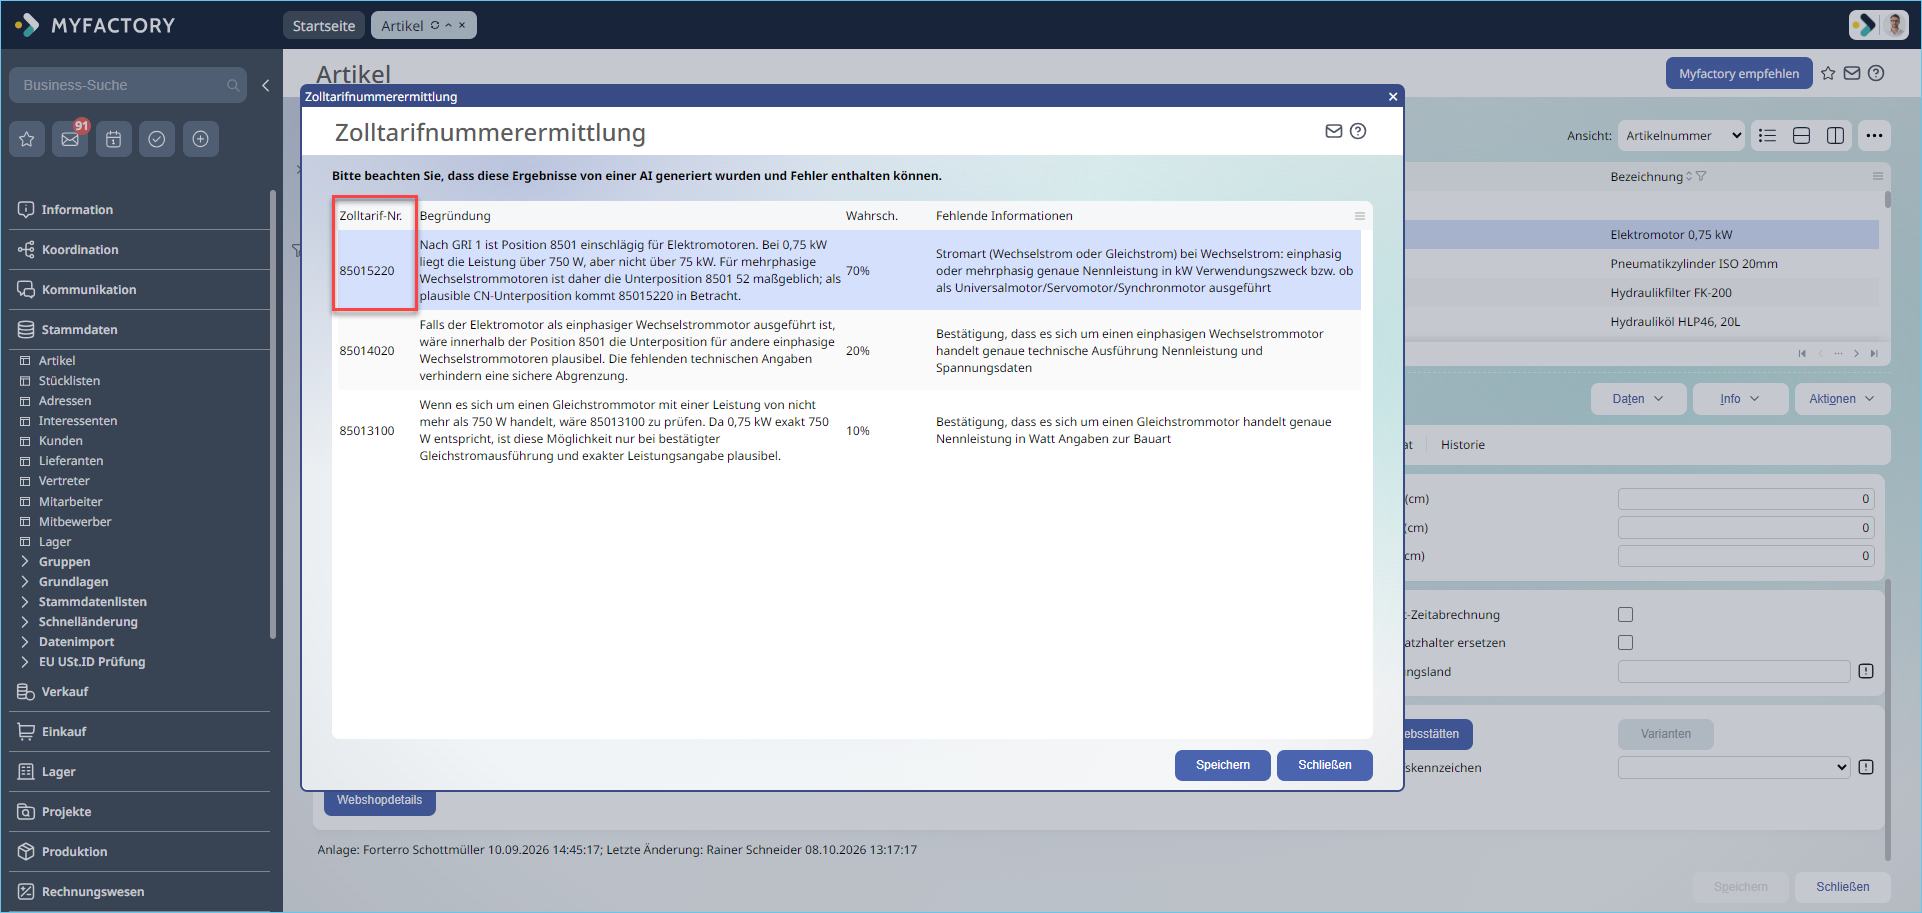Viewport: 1922px width, 913px height.
Task: Click the magnifier icon in Business-Suche
Action: [x=233, y=85]
